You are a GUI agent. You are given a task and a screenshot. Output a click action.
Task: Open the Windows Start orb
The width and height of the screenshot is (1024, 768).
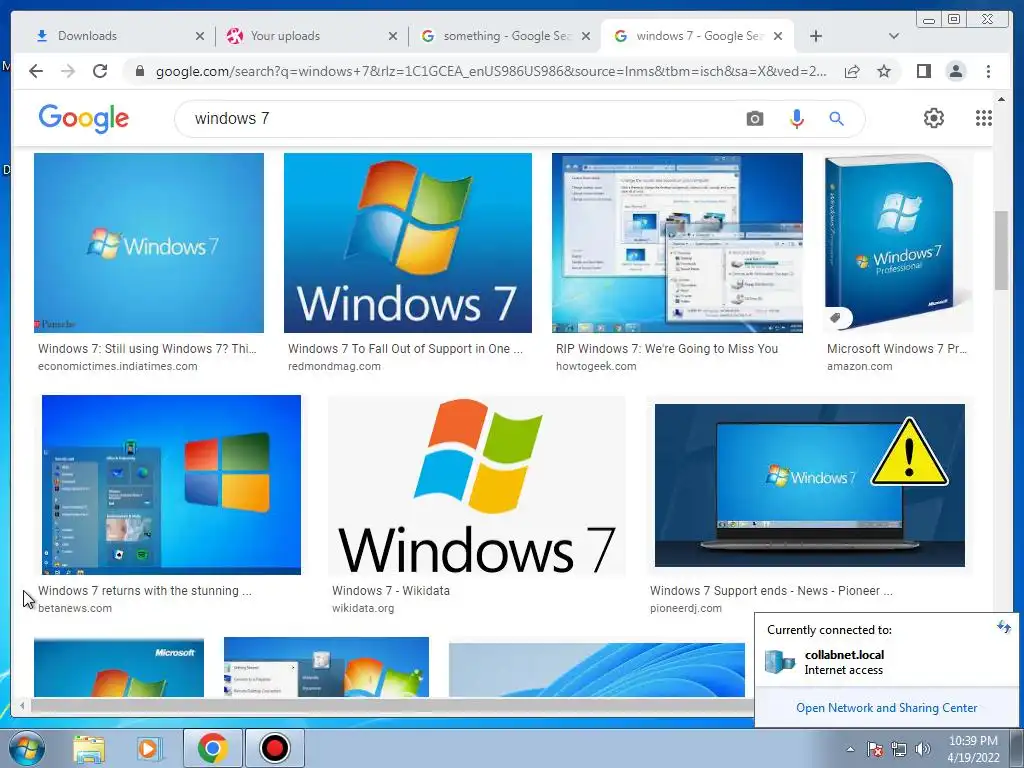[27, 748]
